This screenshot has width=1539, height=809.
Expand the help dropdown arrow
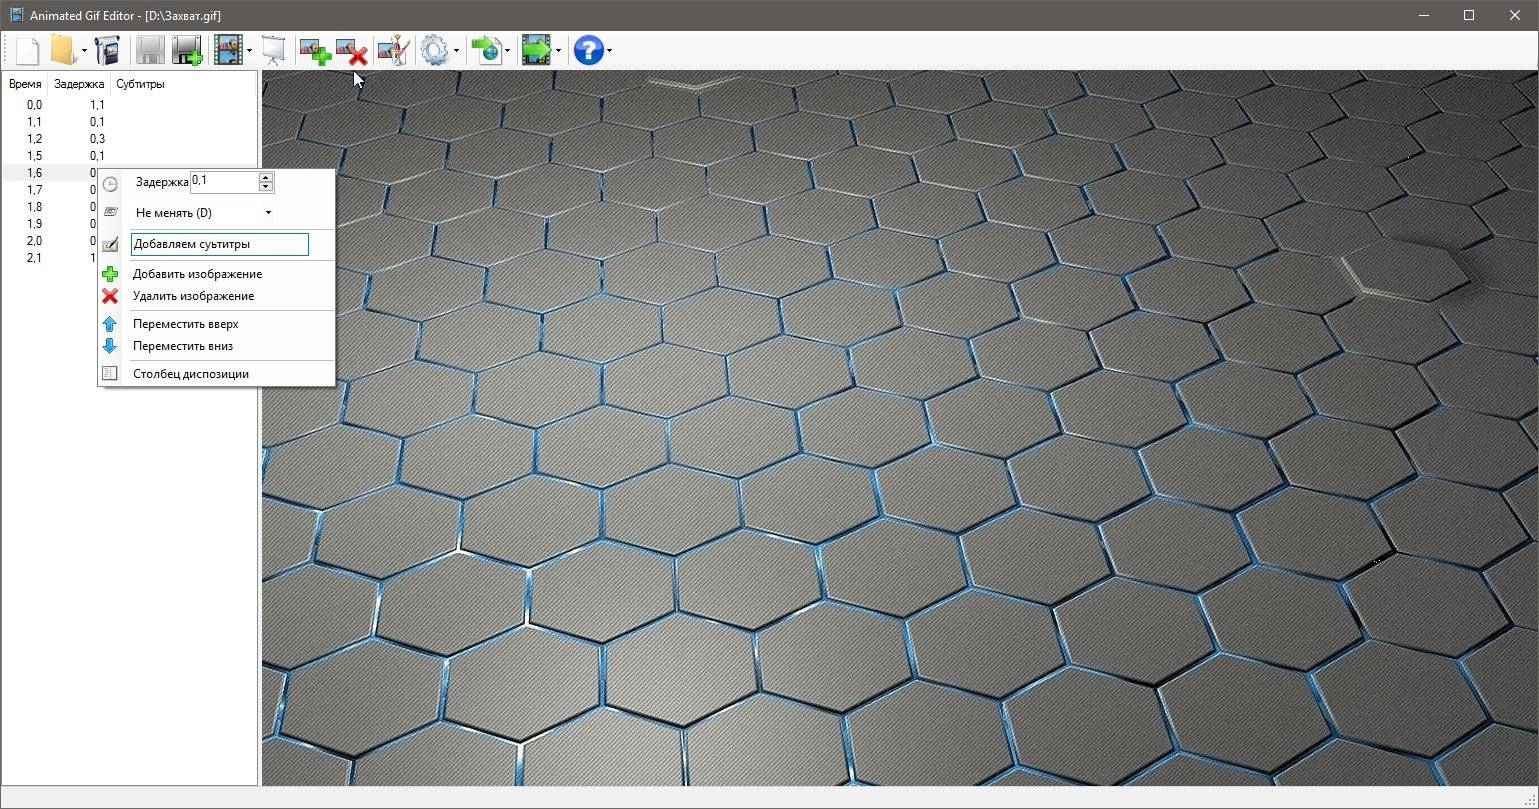pyautogui.click(x=609, y=50)
